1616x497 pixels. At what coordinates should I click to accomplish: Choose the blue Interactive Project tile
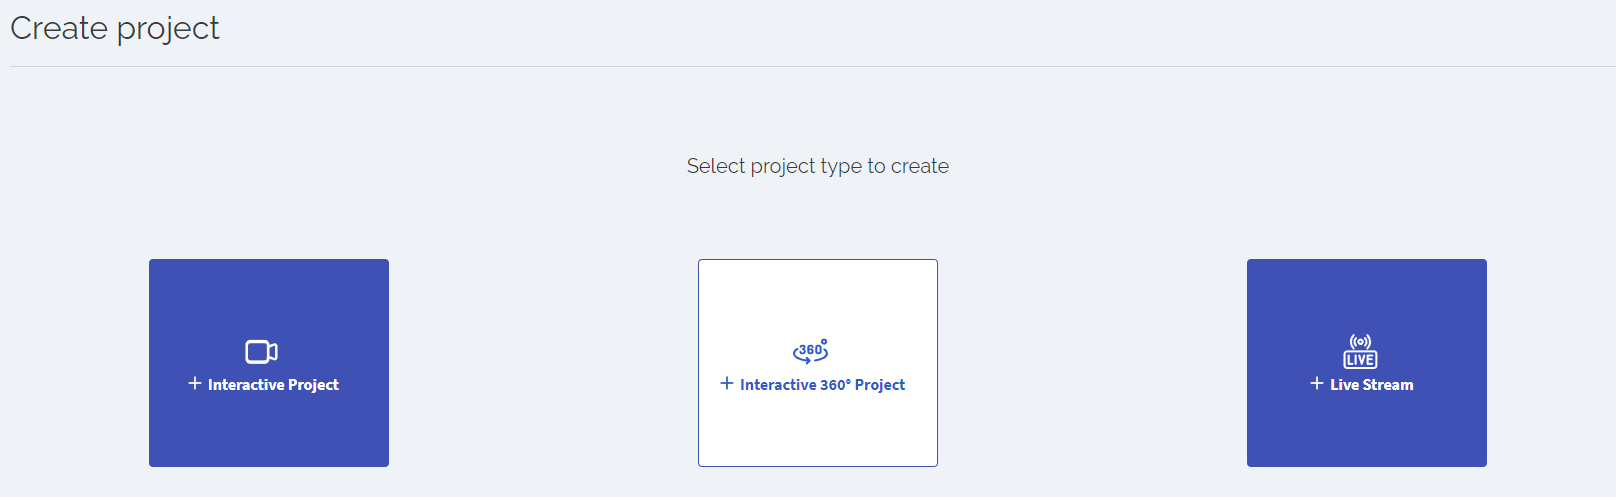tap(269, 363)
